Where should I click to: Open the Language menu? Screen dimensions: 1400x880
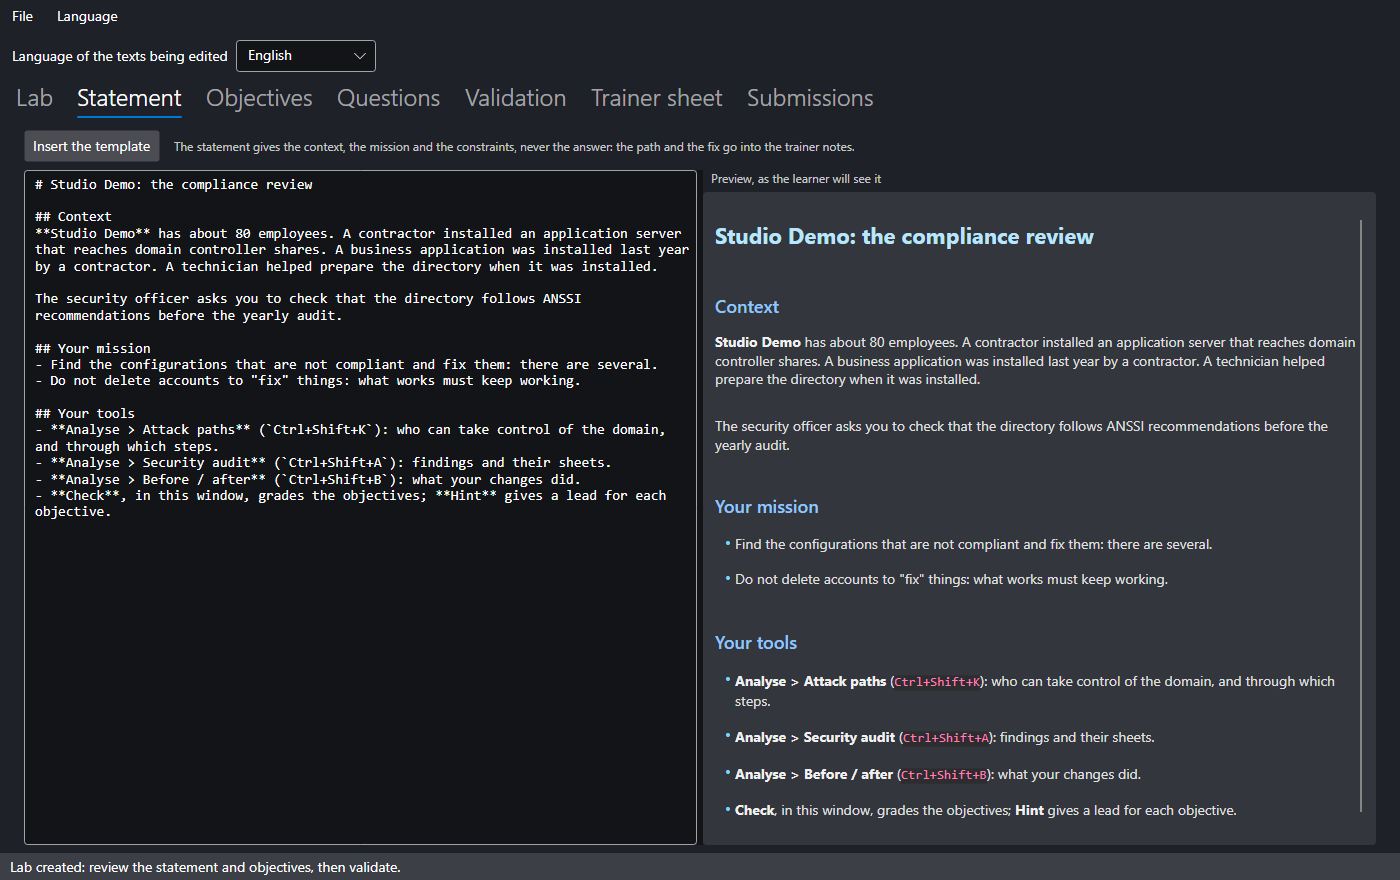tap(87, 16)
